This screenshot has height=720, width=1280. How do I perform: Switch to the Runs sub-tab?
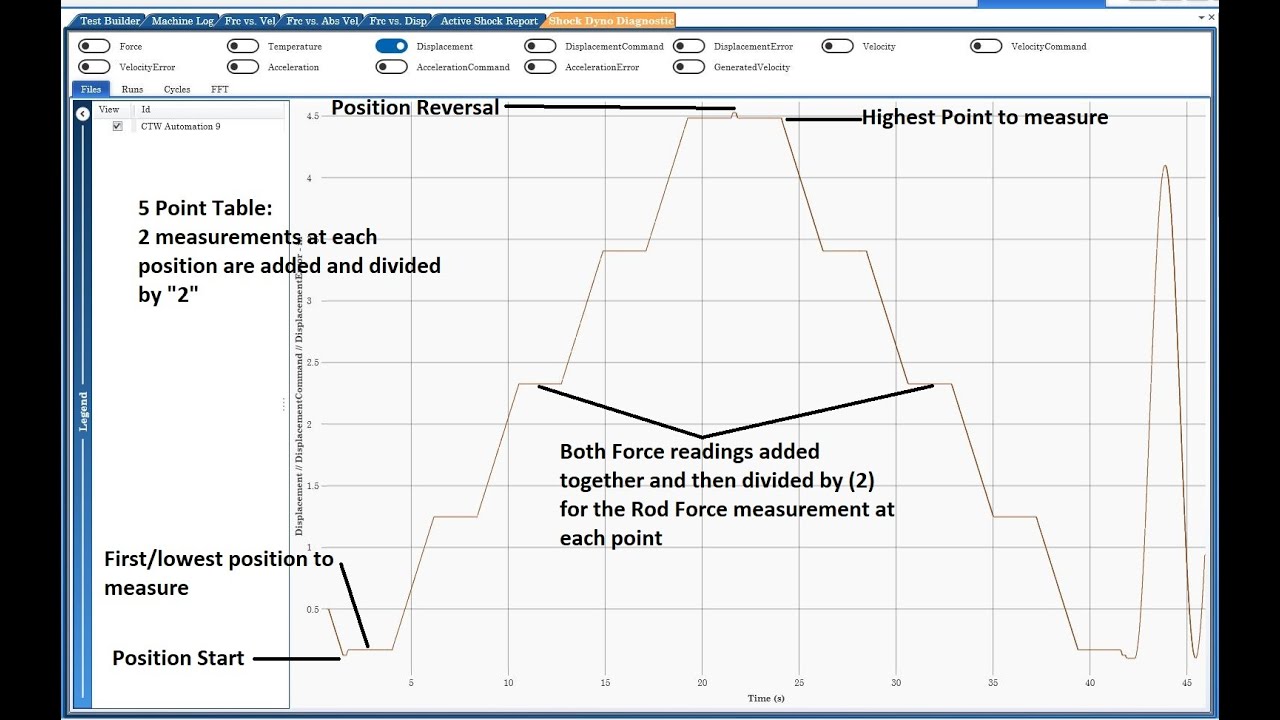pyautogui.click(x=132, y=89)
